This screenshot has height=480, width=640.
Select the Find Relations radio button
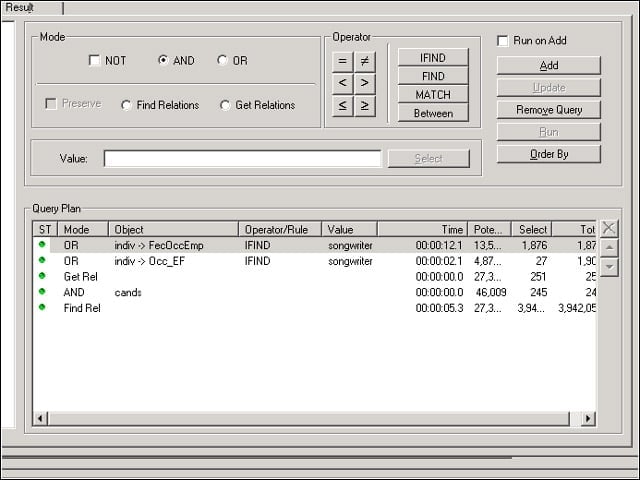126,105
